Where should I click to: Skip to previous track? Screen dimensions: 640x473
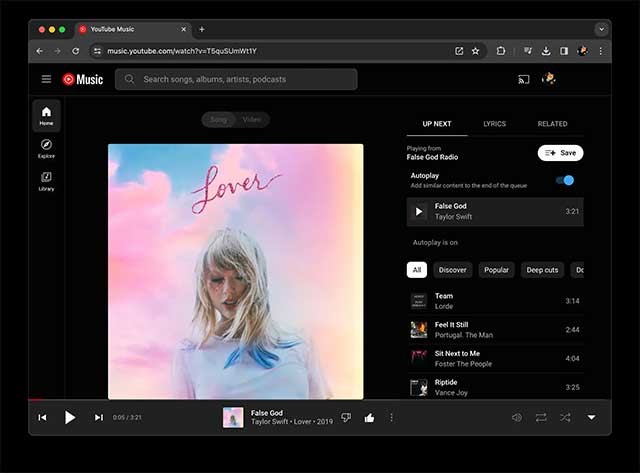pos(42,417)
